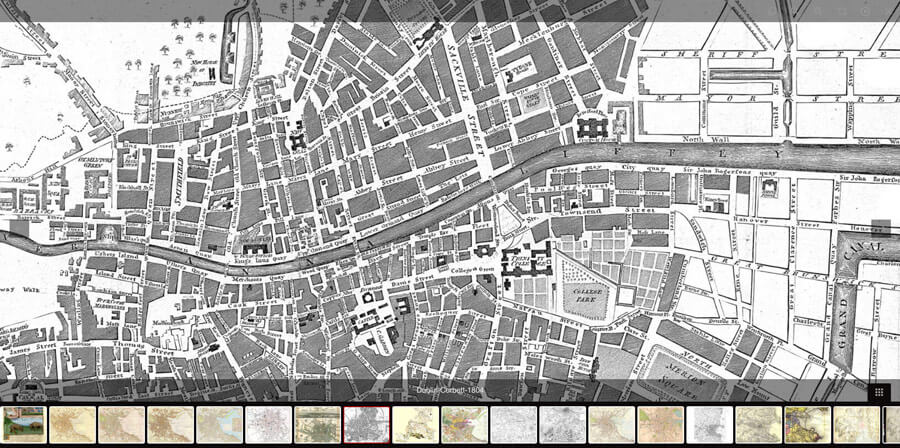Open the pale yellow map after the selected thumbnail

(416, 424)
